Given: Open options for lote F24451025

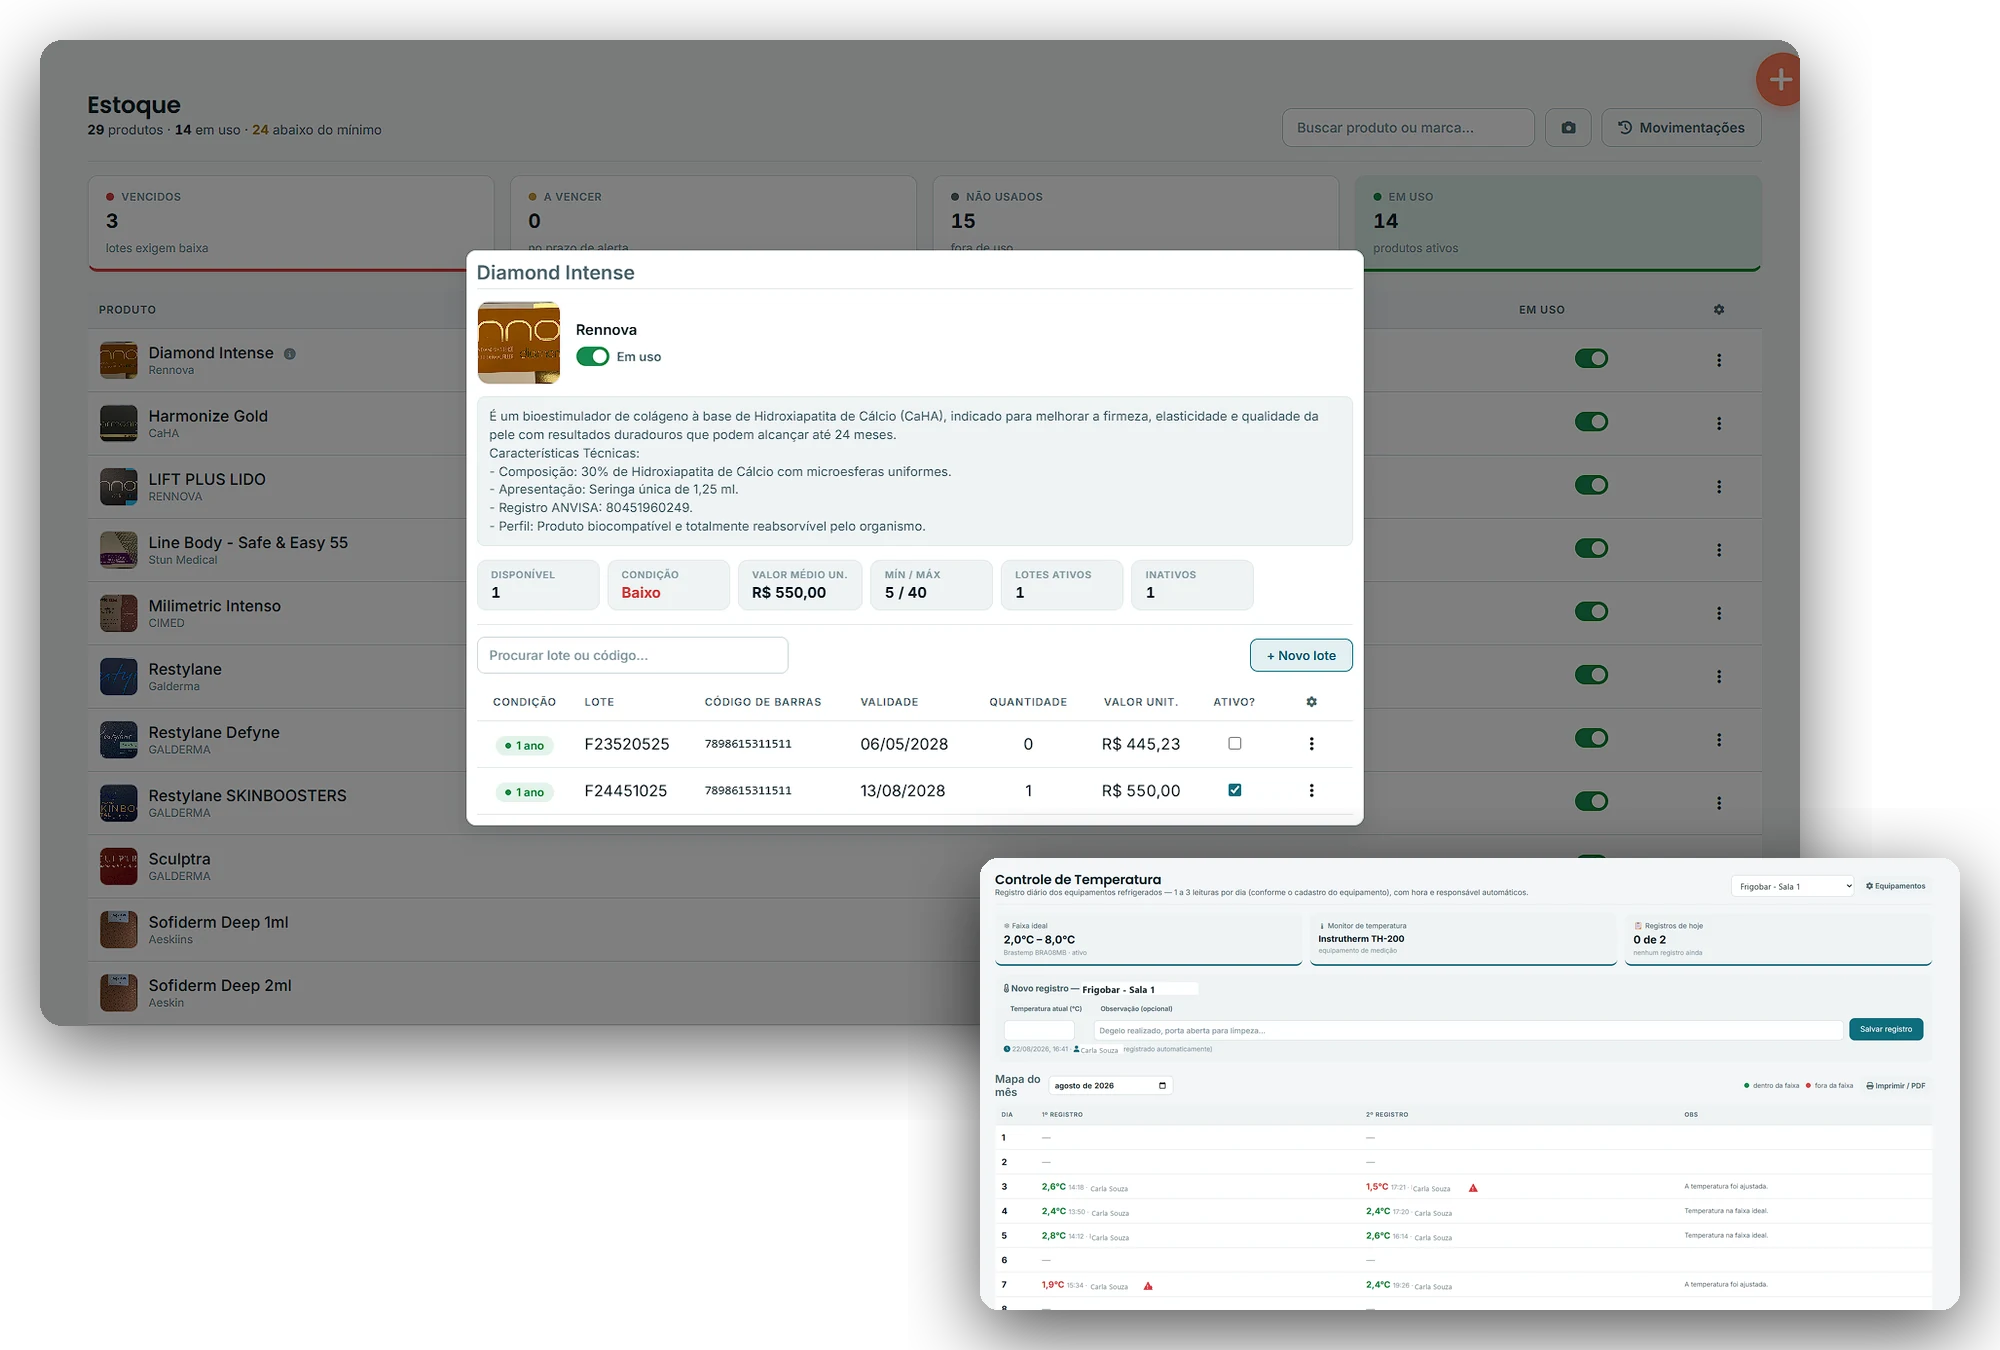Looking at the screenshot, I should (1311, 791).
